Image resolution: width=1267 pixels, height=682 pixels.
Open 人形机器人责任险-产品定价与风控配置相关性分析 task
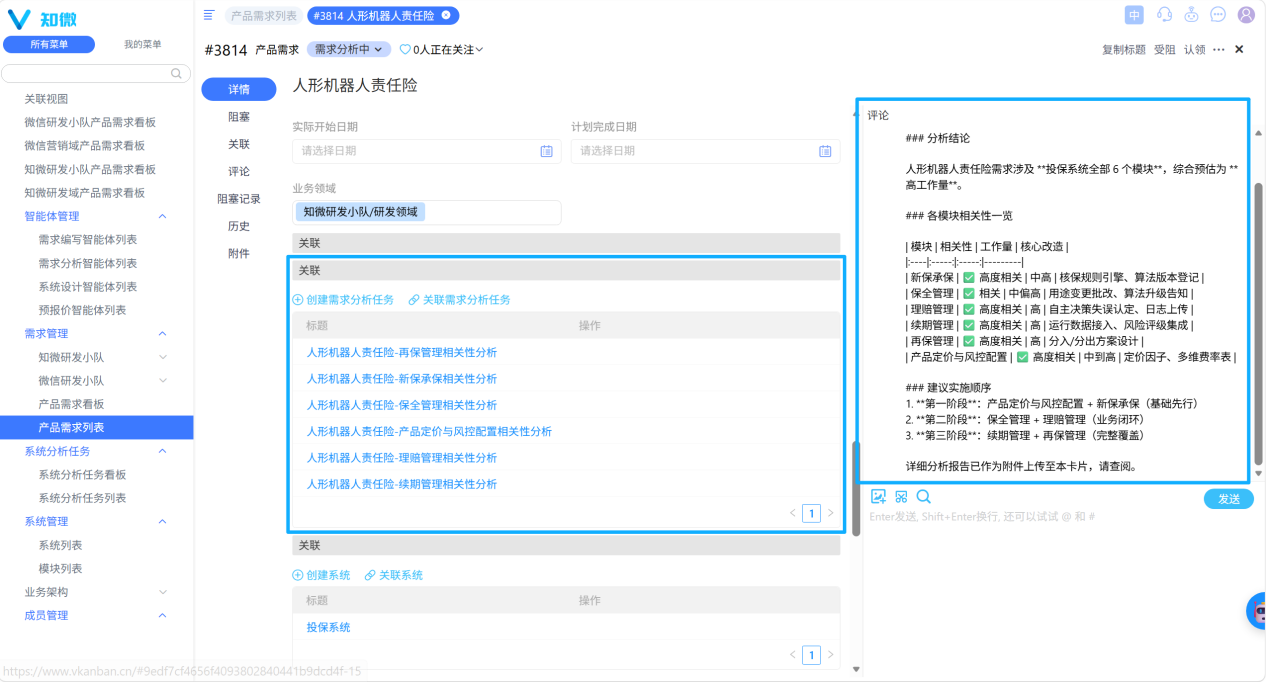[429, 431]
